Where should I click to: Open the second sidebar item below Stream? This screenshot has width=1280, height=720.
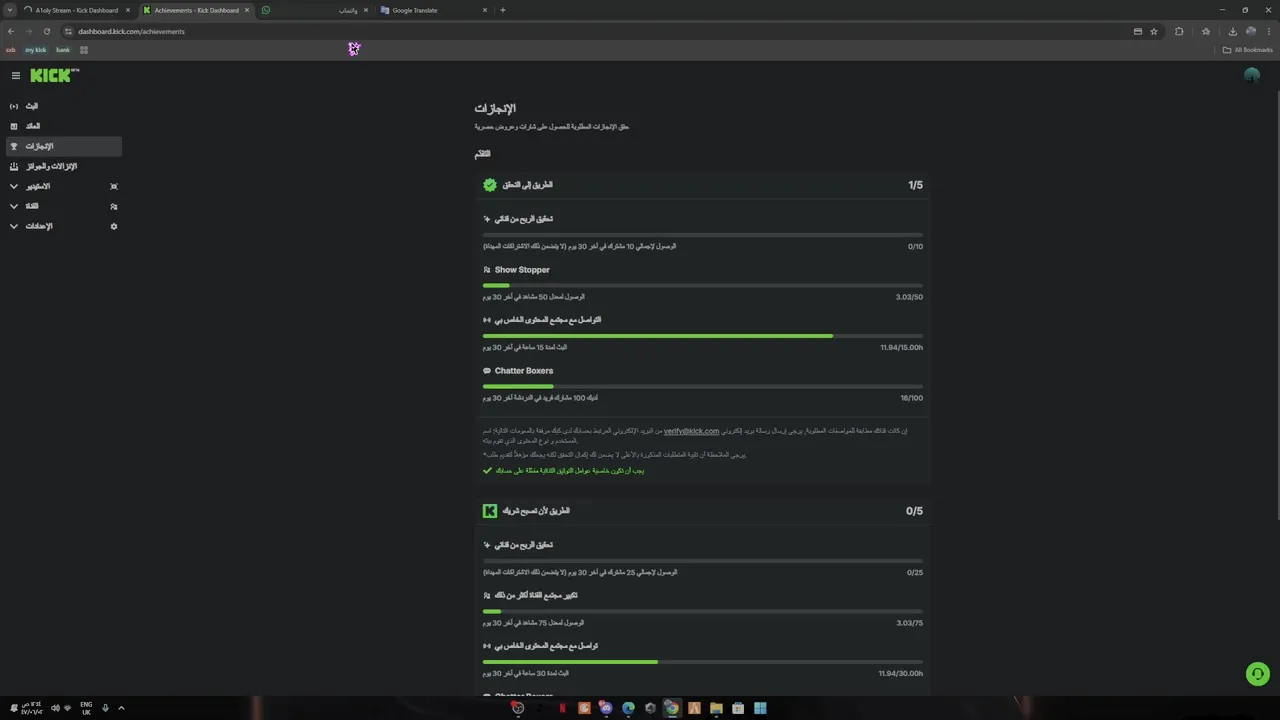62,126
